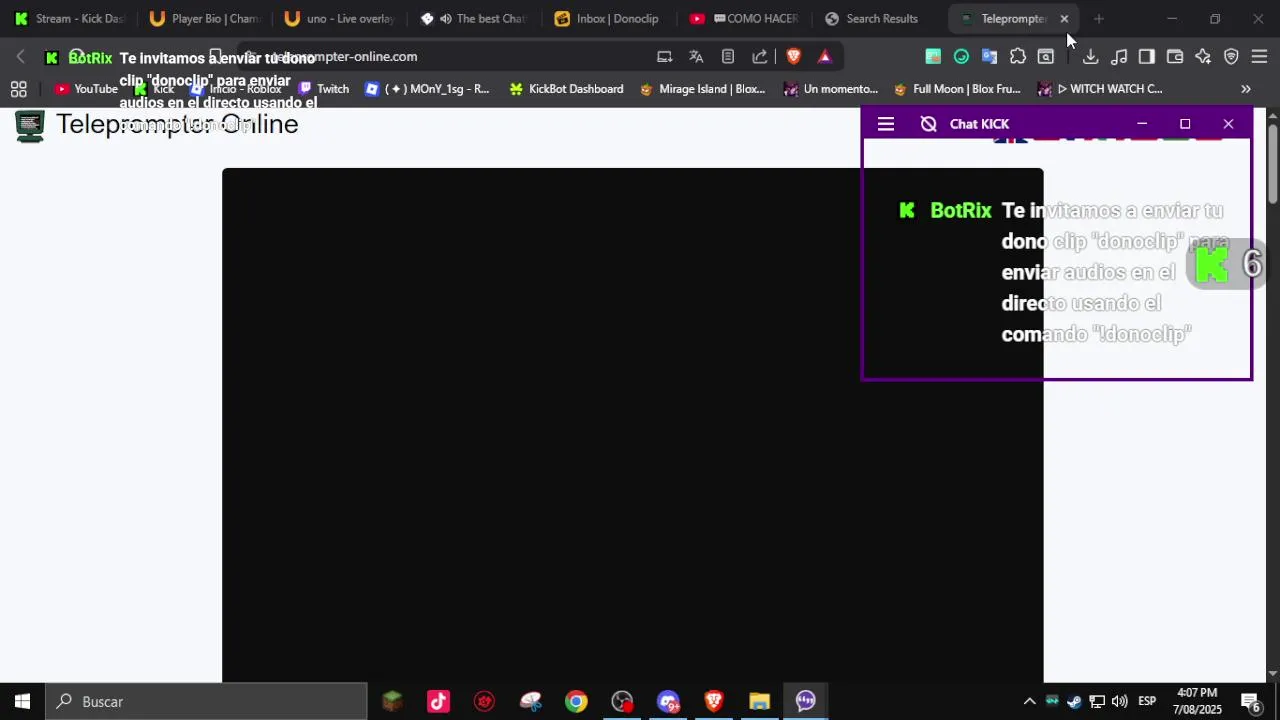Viewport: 1280px width, 720px height.
Task: Go back with the browser back arrow
Action: pyautogui.click(x=21, y=57)
